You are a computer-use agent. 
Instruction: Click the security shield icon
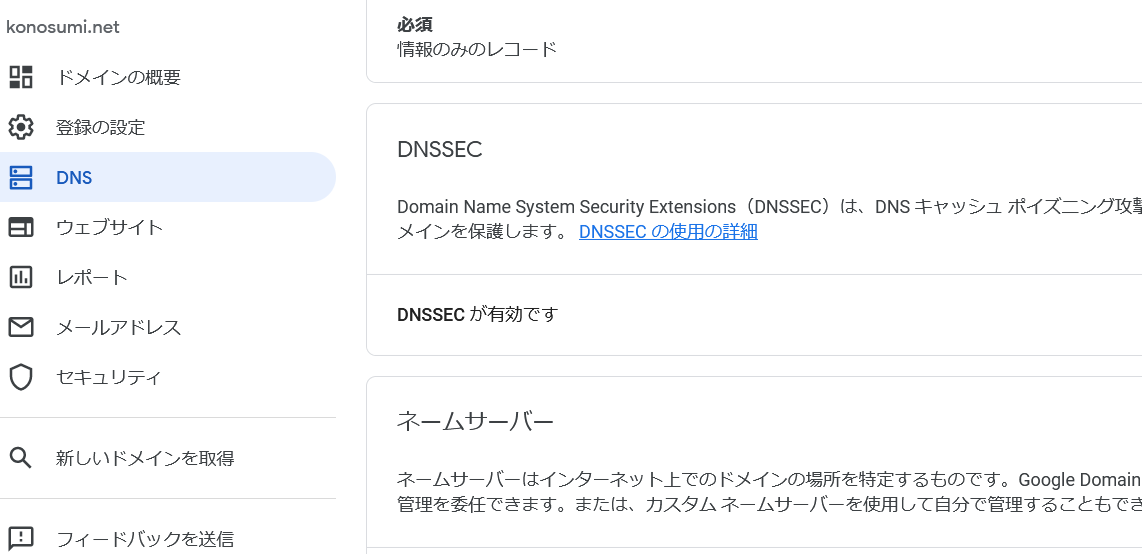(x=20, y=377)
